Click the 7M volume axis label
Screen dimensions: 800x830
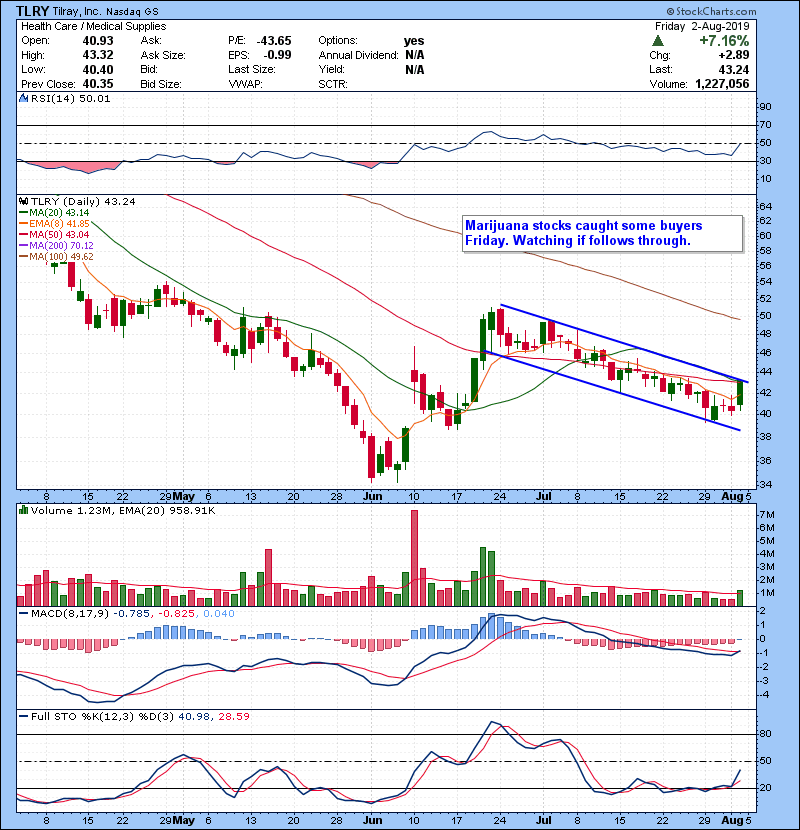[767, 515]
